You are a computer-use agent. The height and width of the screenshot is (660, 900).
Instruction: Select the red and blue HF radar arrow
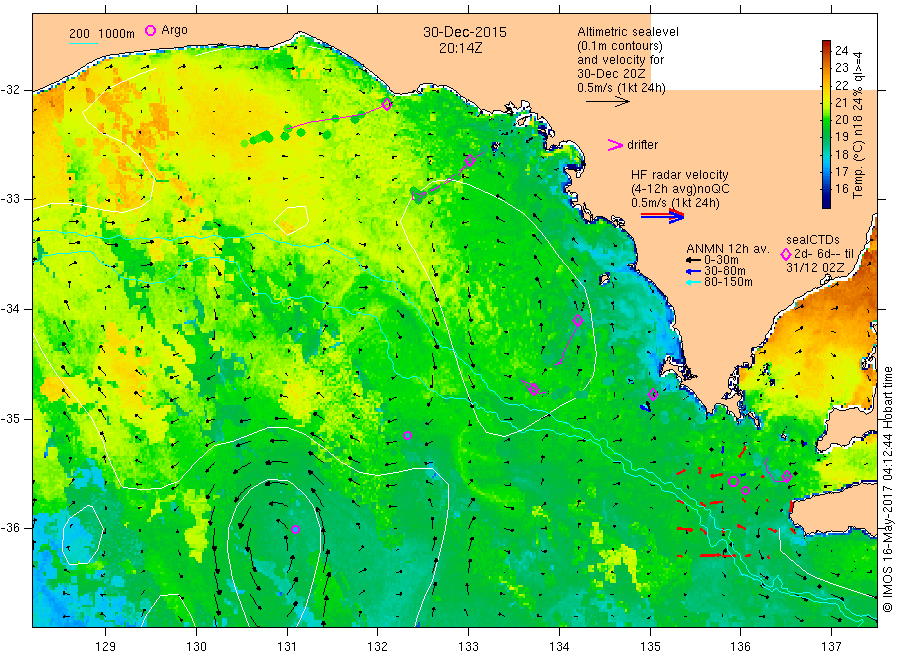coord(662,216)
